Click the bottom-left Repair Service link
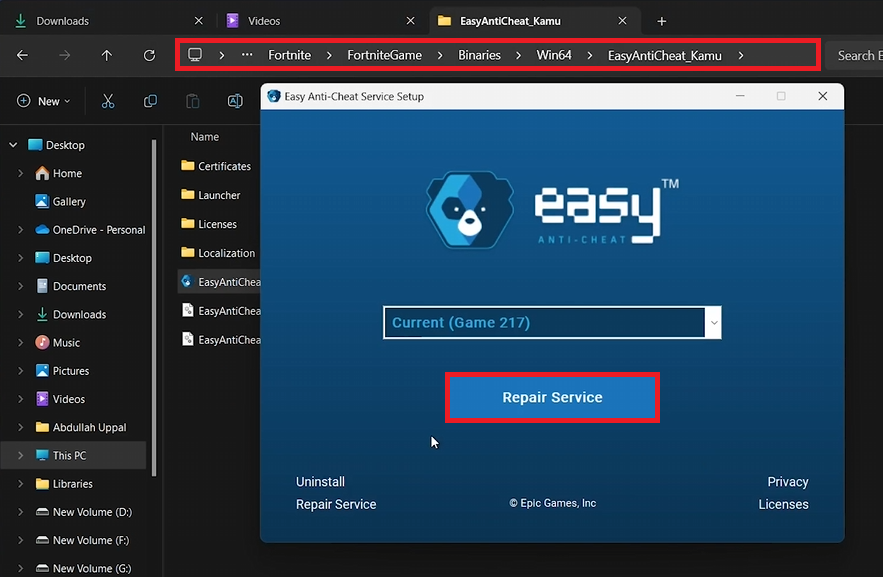This screenshot has height=577, width=883. point(336,504)
